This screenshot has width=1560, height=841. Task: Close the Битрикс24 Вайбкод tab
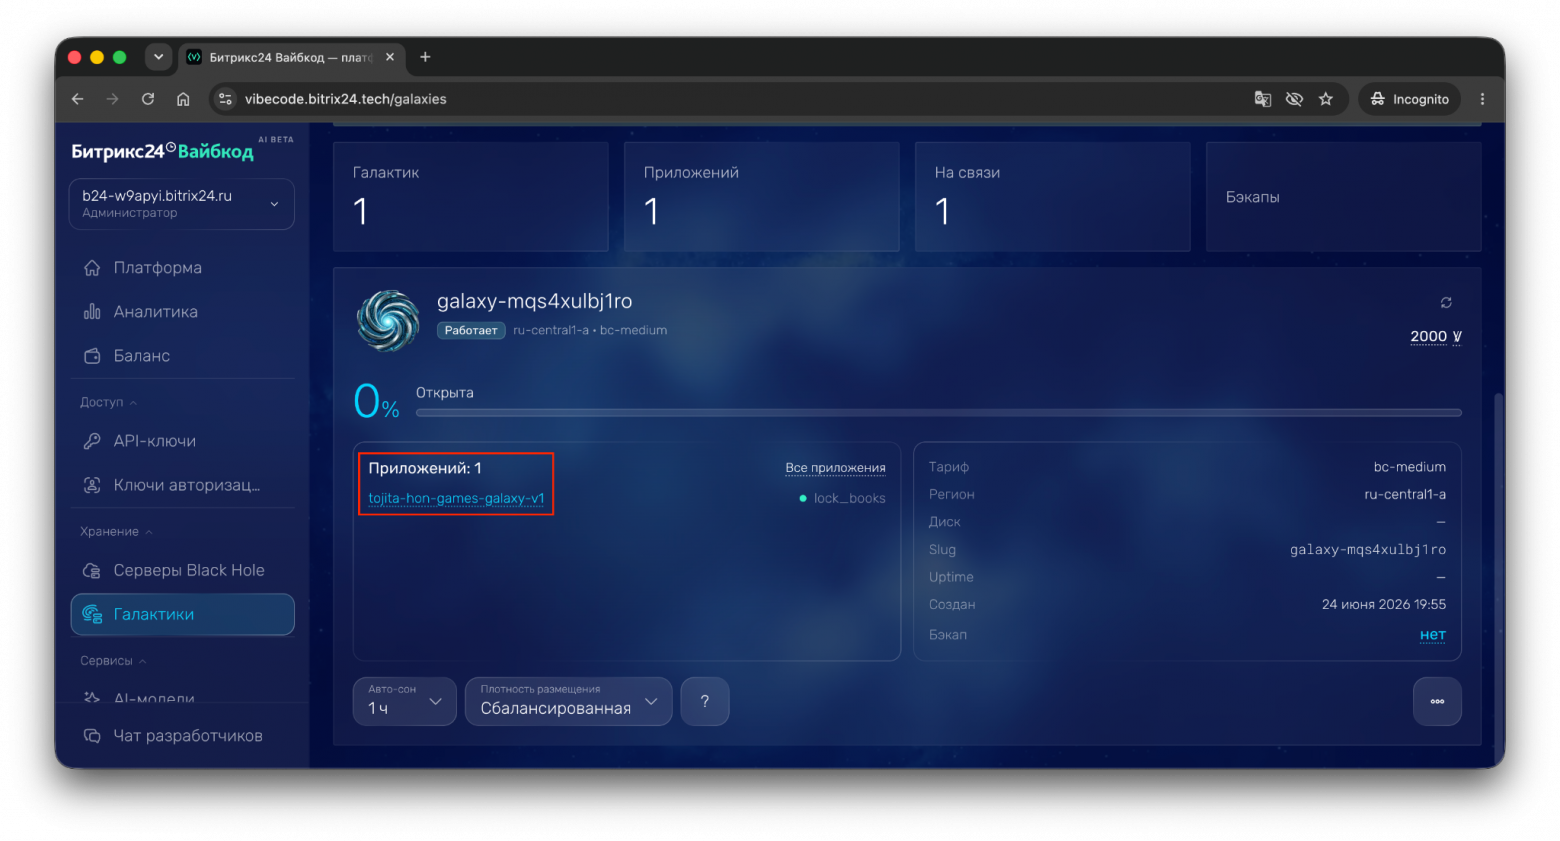[390, 57]
